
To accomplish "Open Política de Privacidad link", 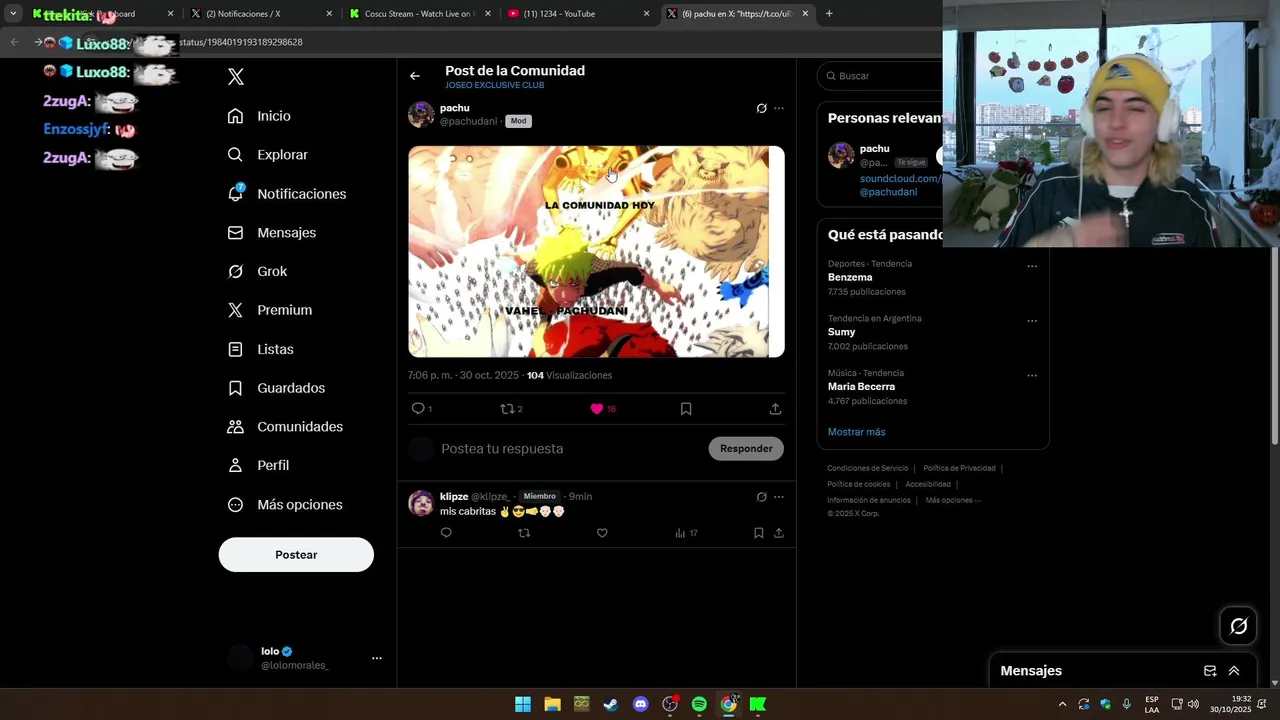I will (x=959, y=468).
